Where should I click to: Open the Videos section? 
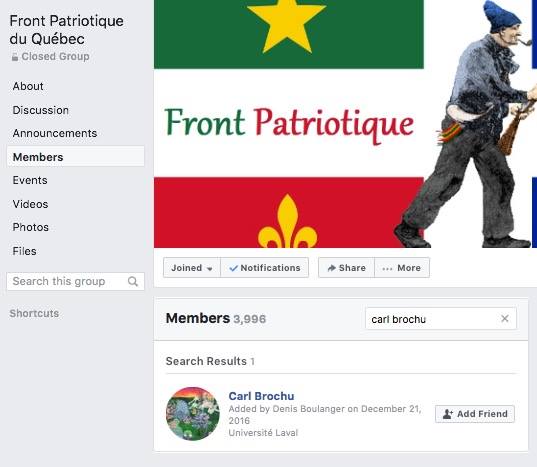click(30, 204)
